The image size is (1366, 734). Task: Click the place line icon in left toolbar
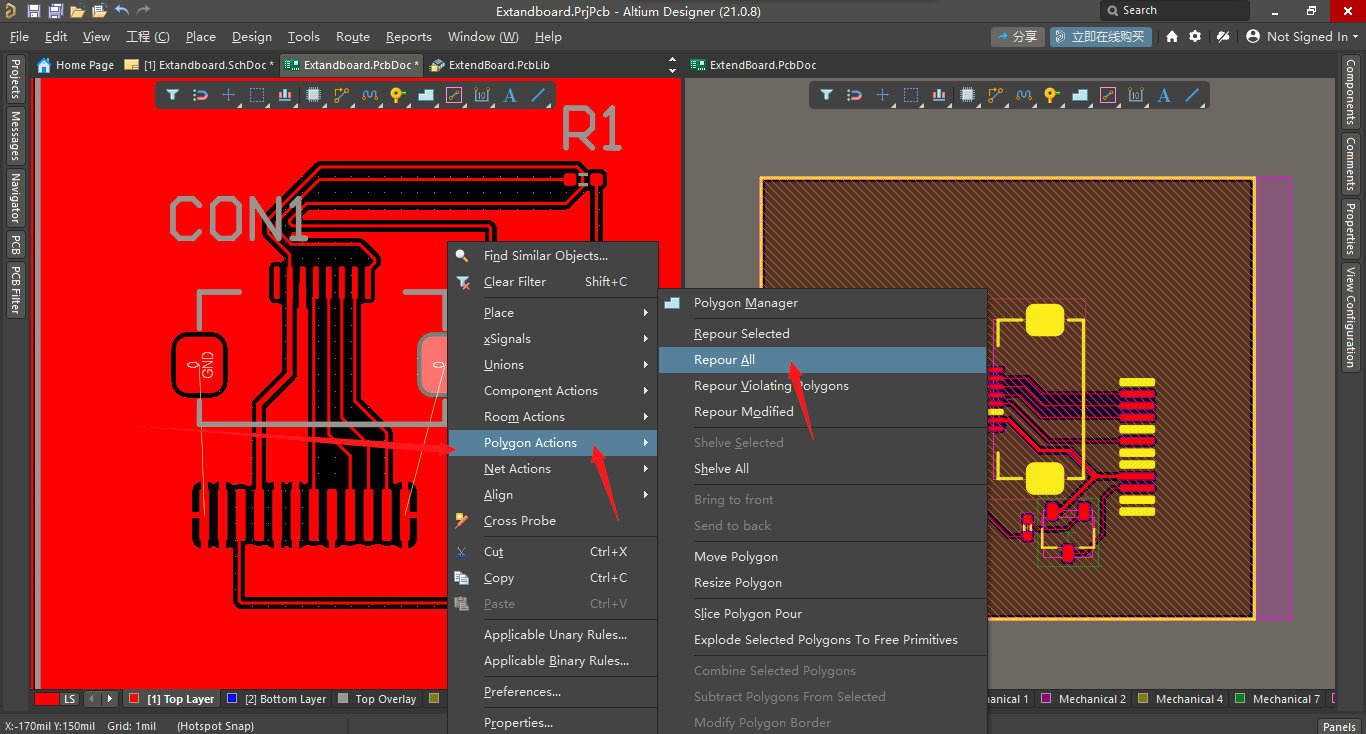pyautogui.click(x=538, y=95)
